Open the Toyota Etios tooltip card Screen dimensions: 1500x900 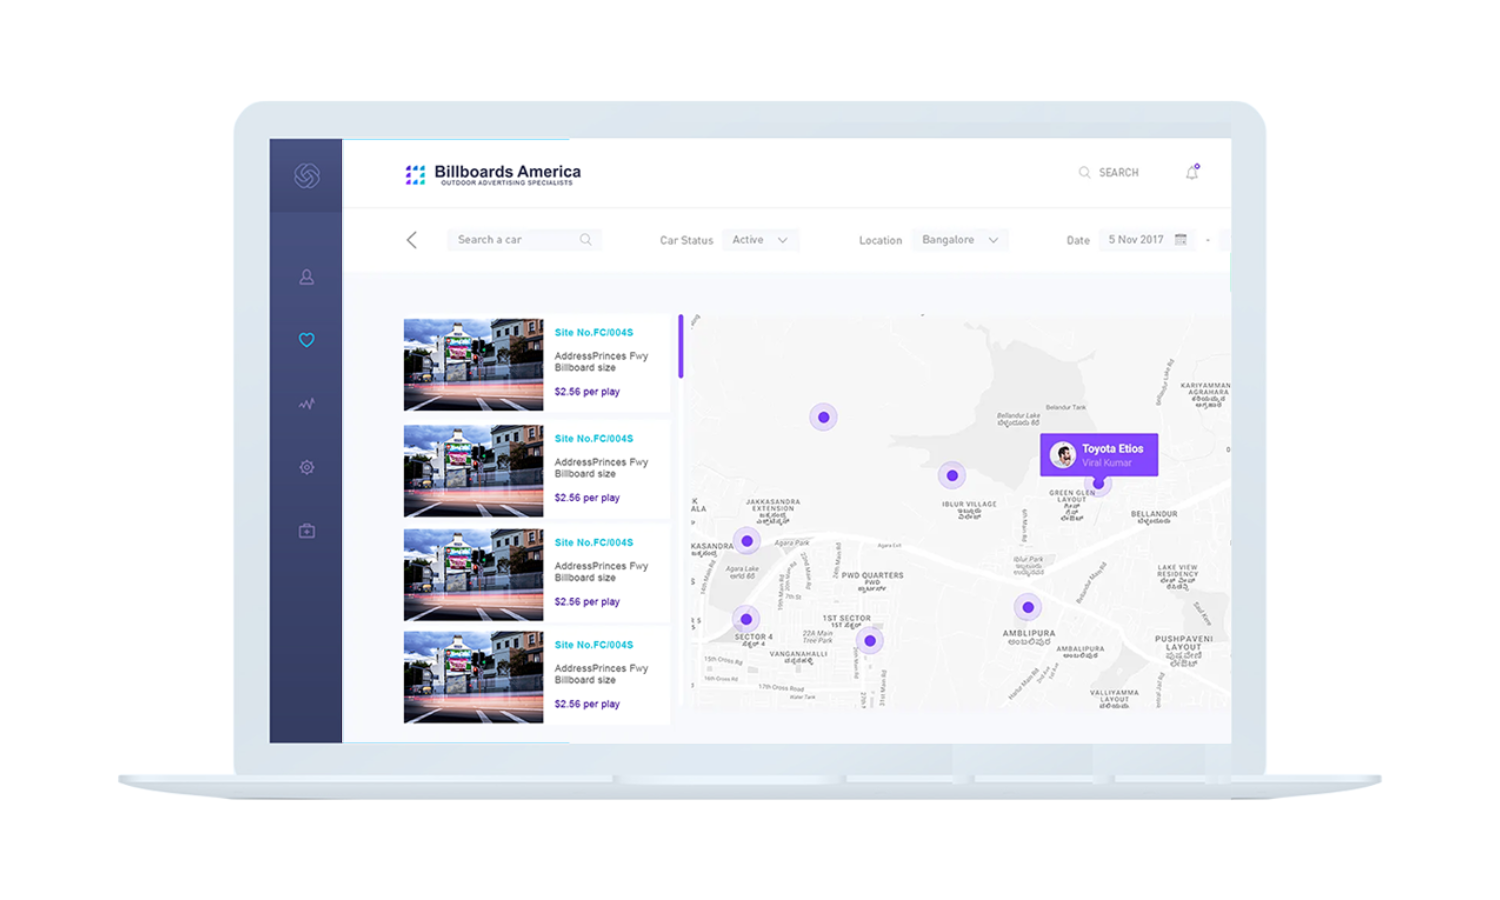coord(1099,455)
